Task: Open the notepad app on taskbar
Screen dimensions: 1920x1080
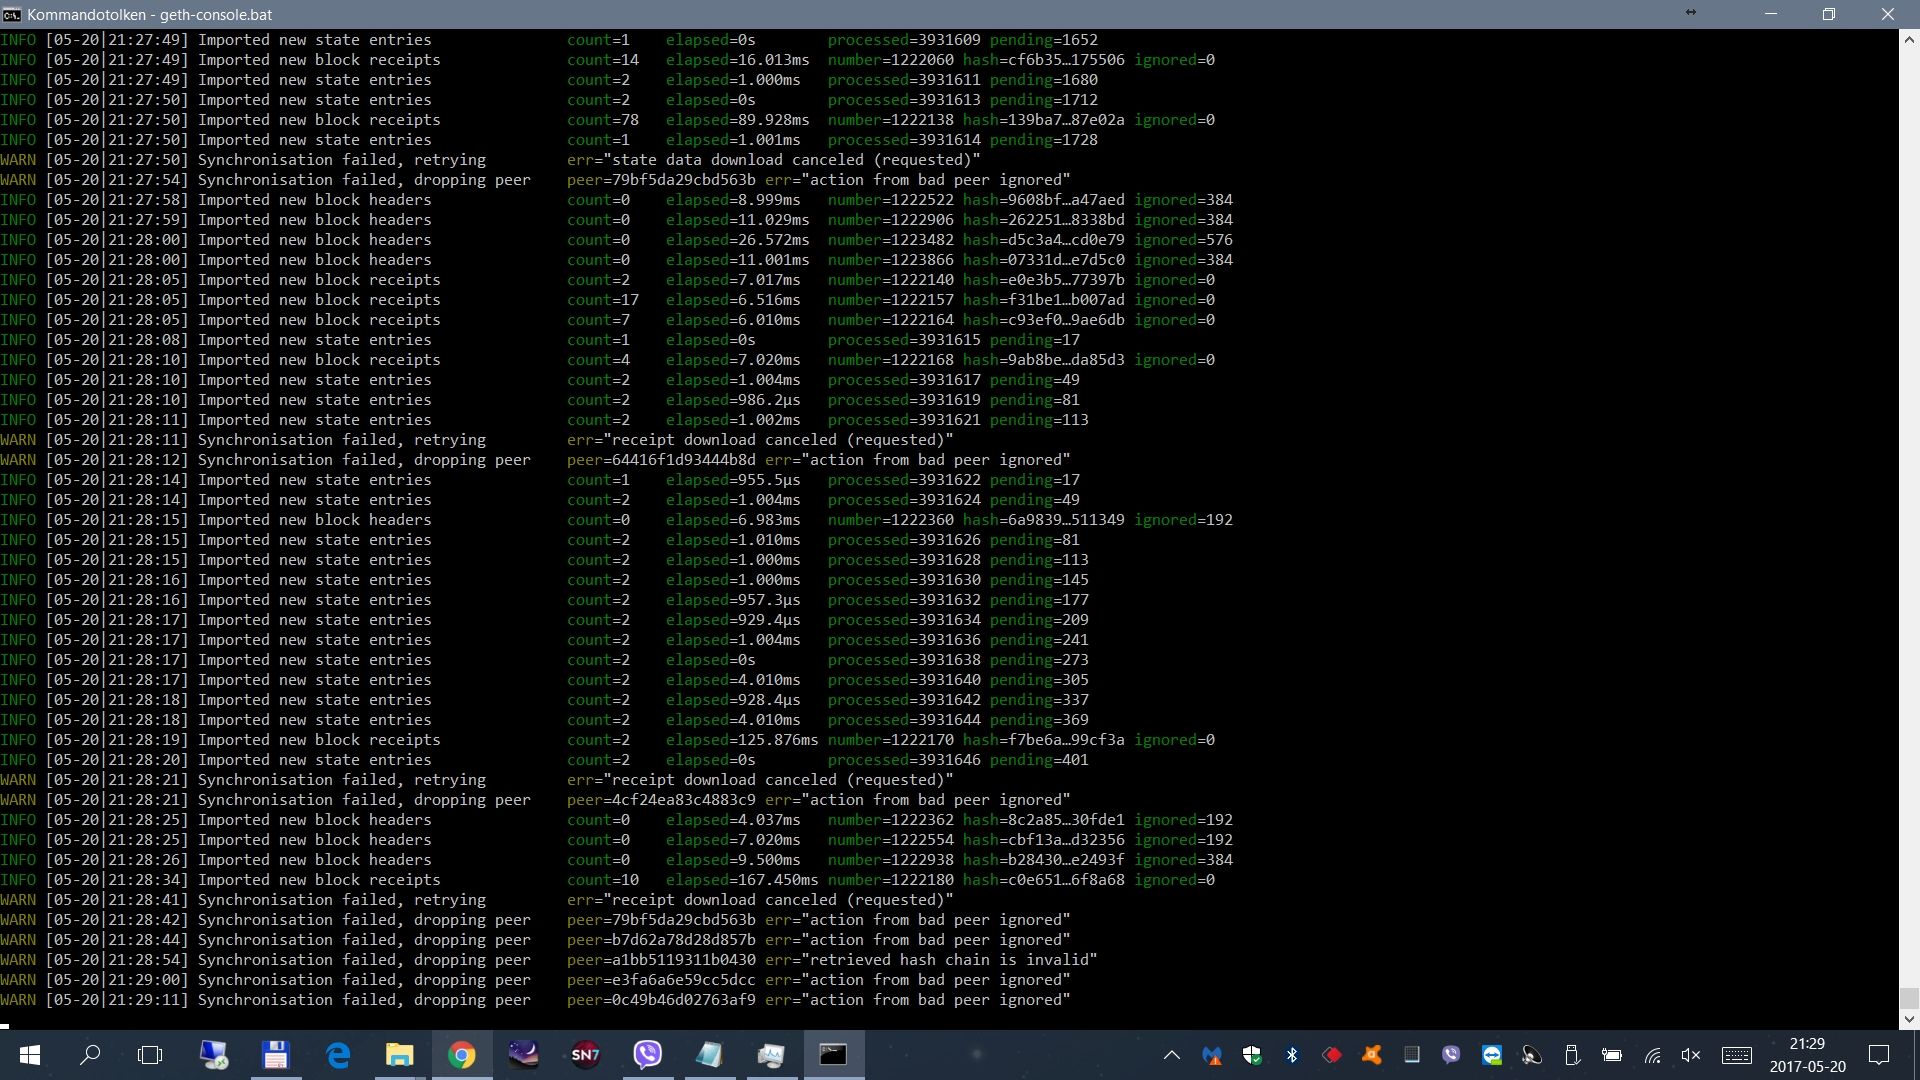Action: click(x=710, y=1055)
